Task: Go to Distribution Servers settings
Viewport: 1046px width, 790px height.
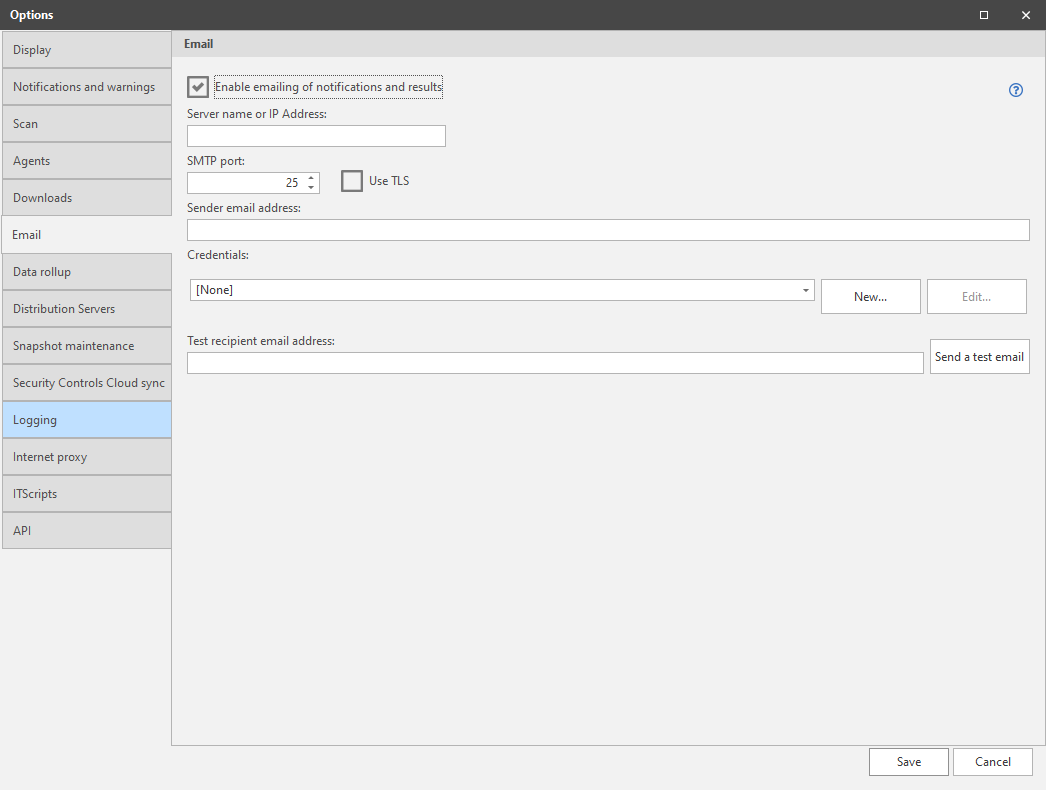Action: pos(86,309)
